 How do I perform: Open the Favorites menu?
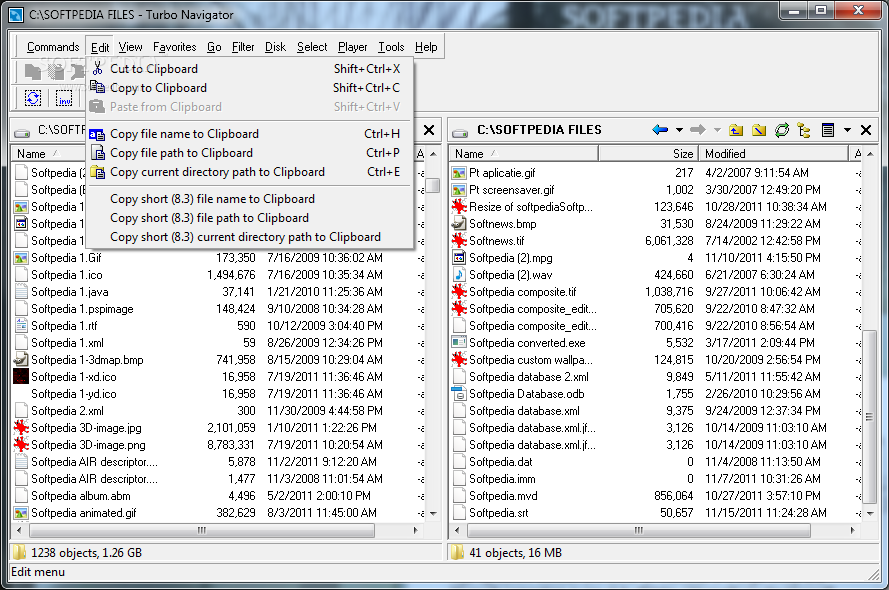point(175,47)
